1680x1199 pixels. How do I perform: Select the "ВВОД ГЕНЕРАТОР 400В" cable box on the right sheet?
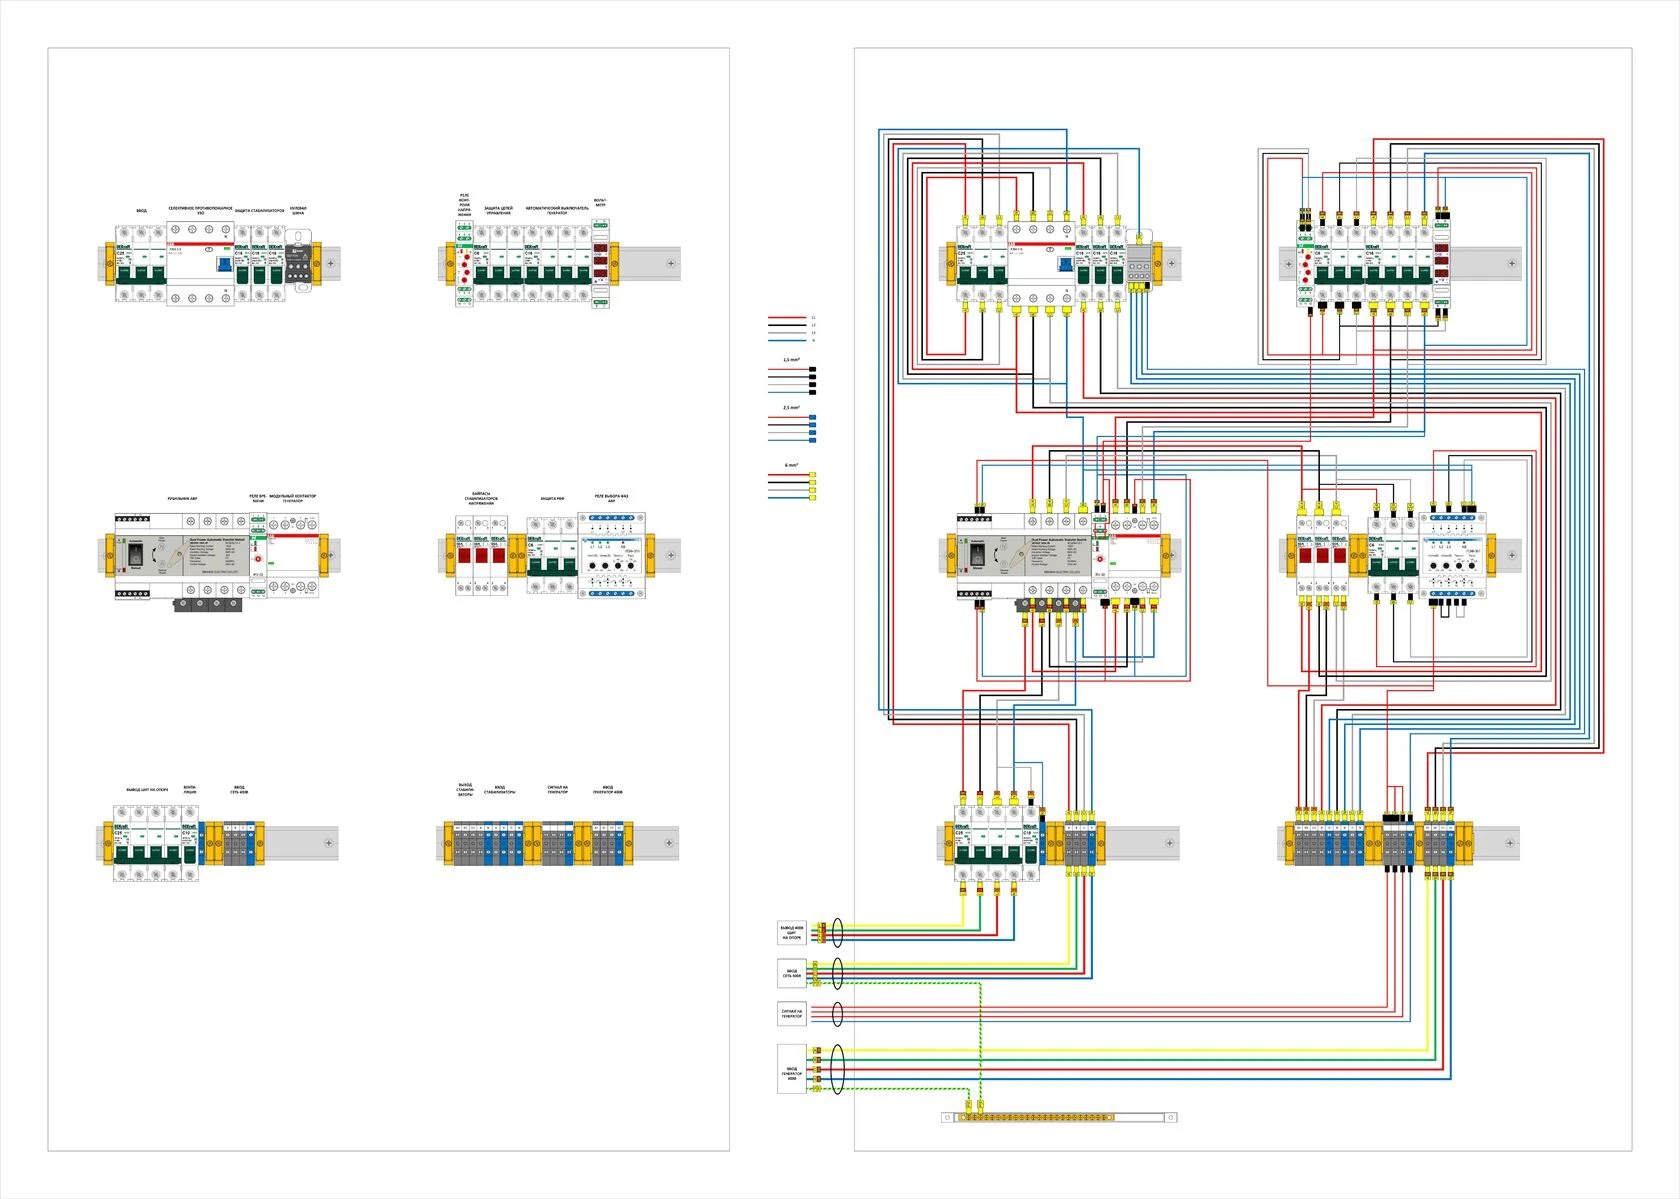792,1069
